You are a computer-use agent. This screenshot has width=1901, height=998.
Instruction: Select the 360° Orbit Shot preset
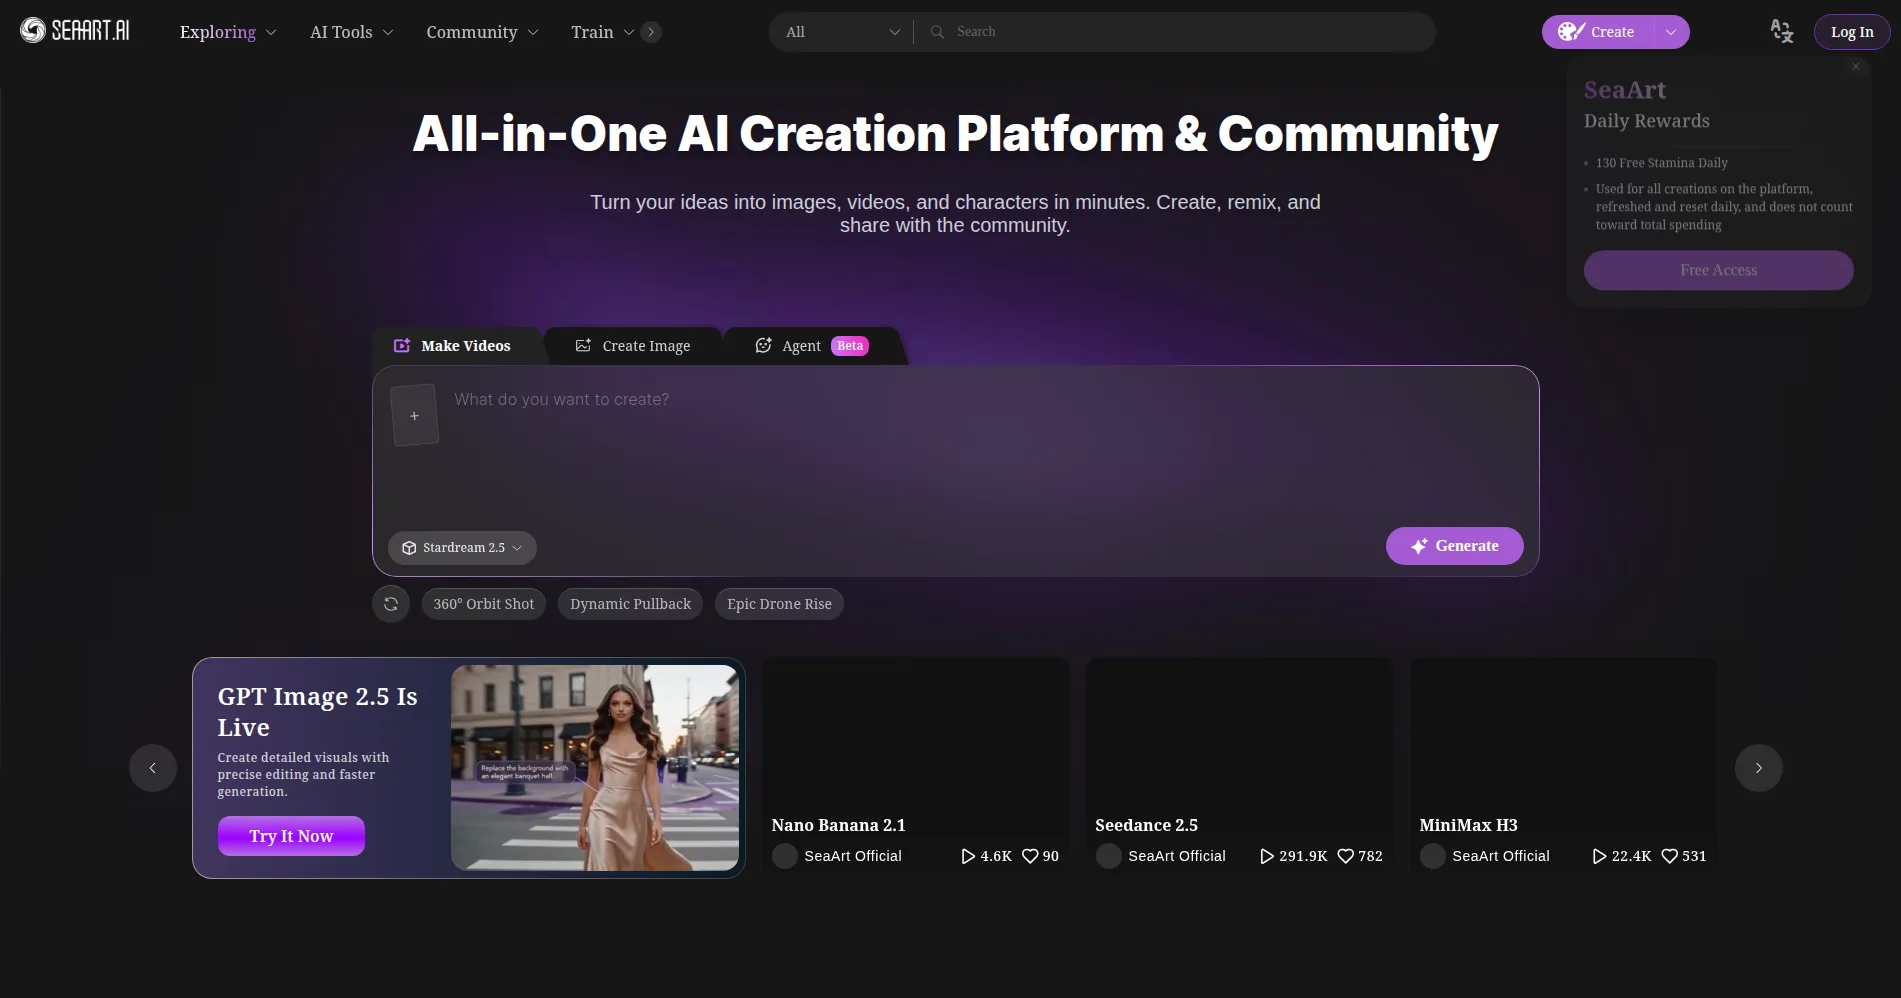pos(483,604)
